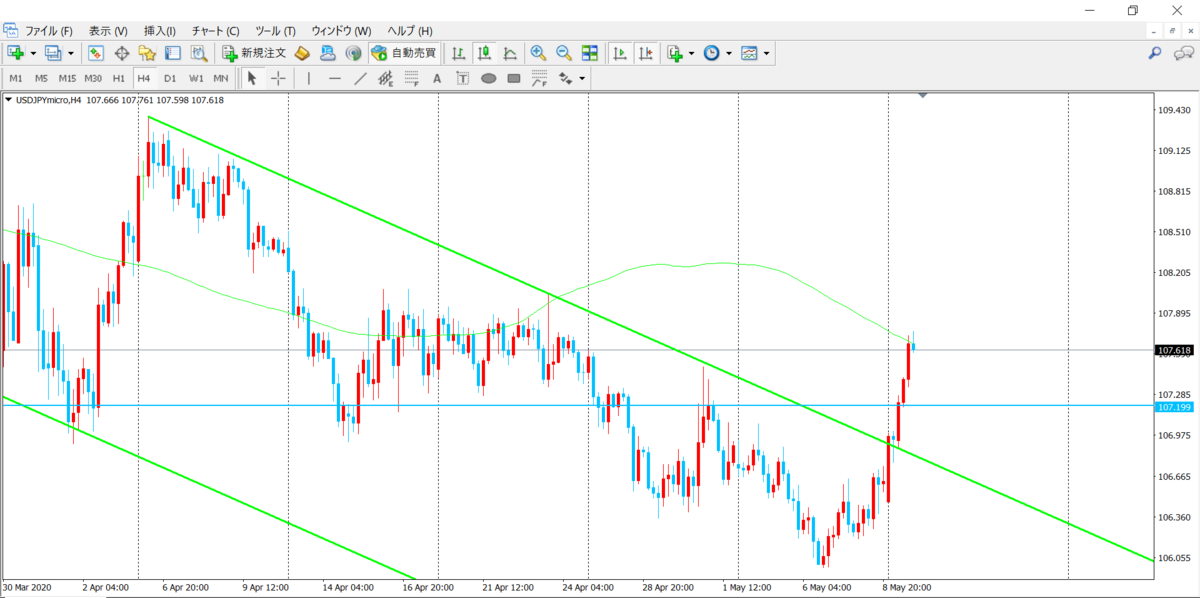The height and width of the screenshot is (598, 1200).
Task: Select the Fibonacci retracement tool
Action: pos(411,78)
